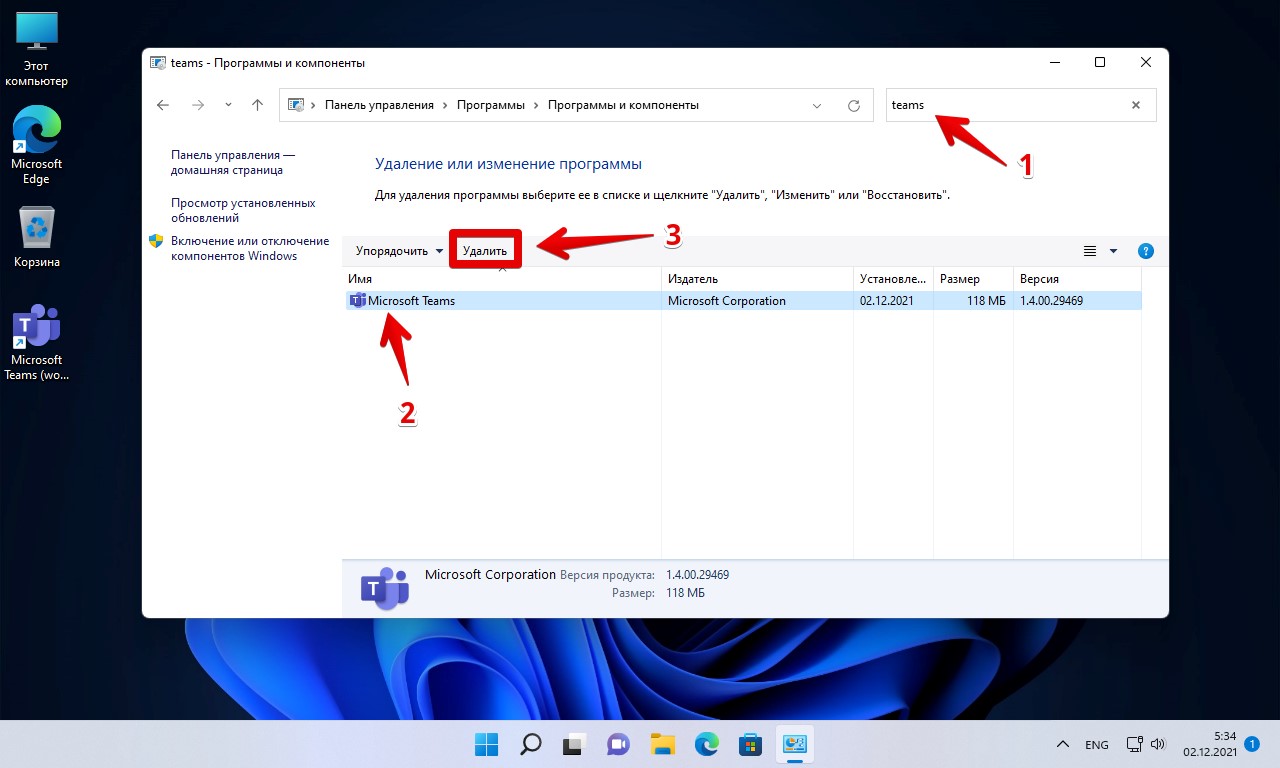
Task: Click the control panel icon in the address bar
Action: (296, 105)
